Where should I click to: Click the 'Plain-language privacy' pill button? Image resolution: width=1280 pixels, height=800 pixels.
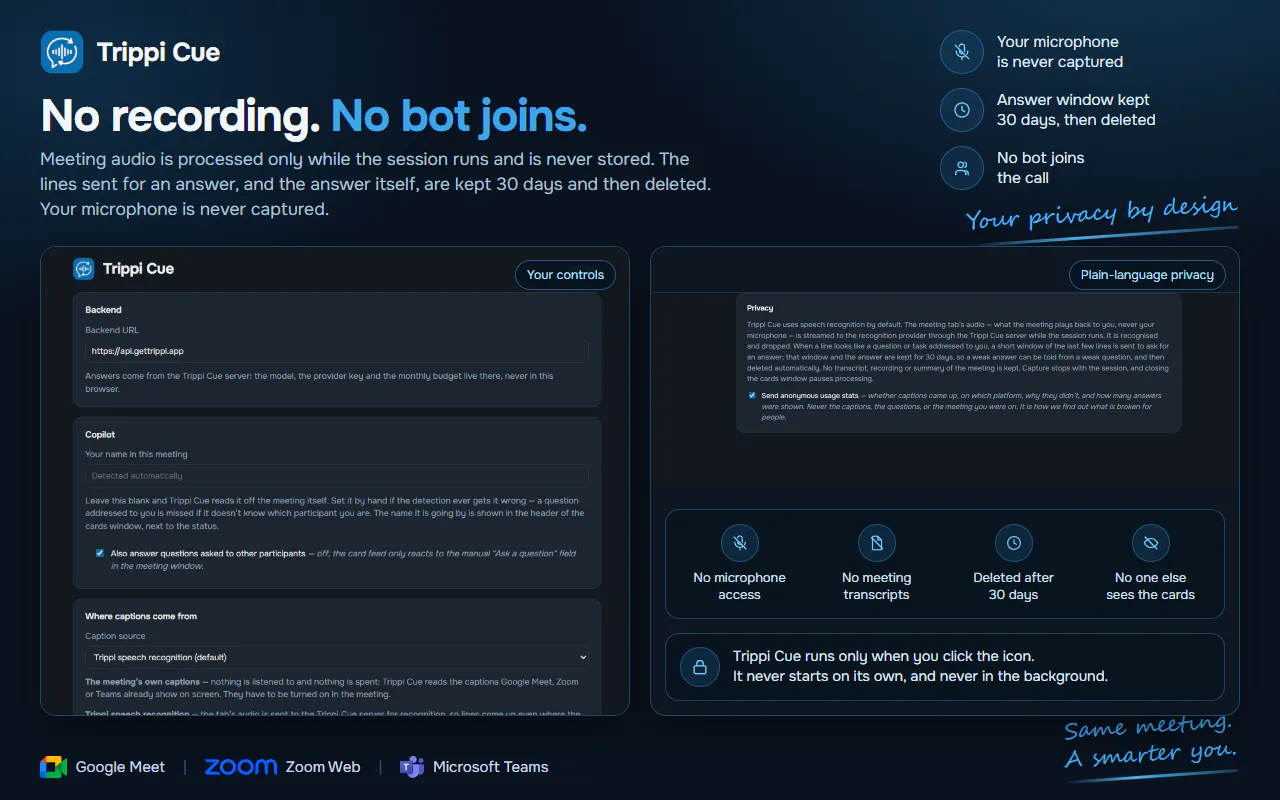[x=1147, y=275]
